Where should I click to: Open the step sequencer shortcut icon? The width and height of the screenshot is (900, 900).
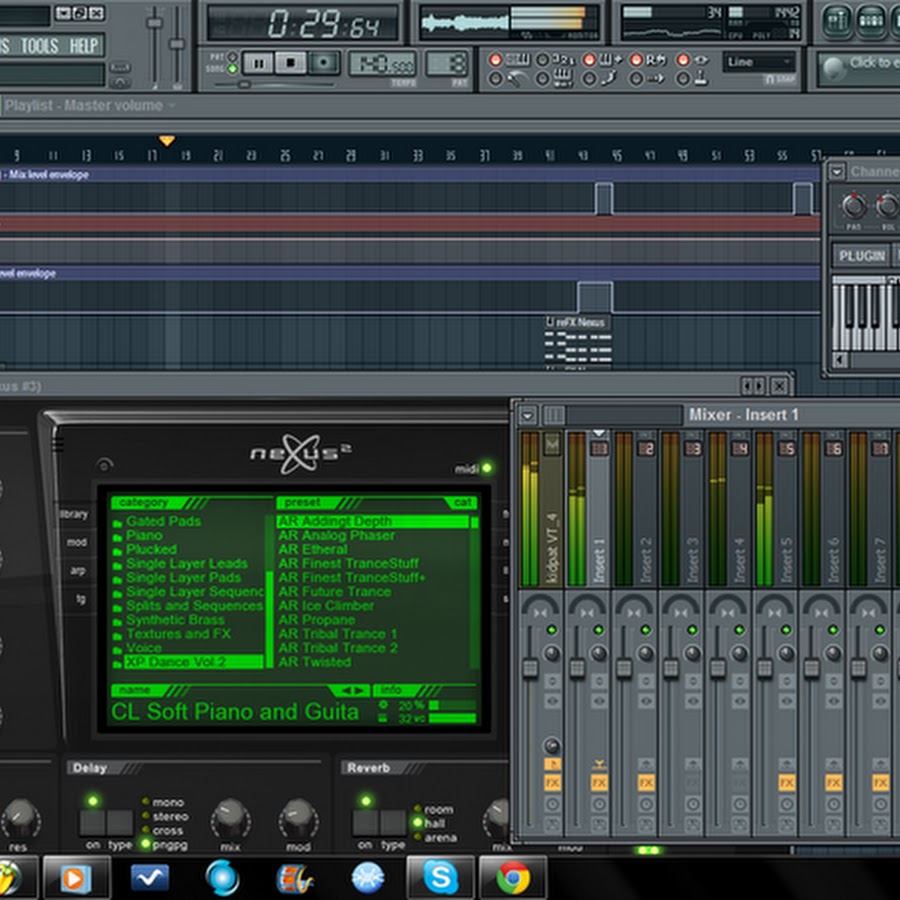click(x=871, y=21)
